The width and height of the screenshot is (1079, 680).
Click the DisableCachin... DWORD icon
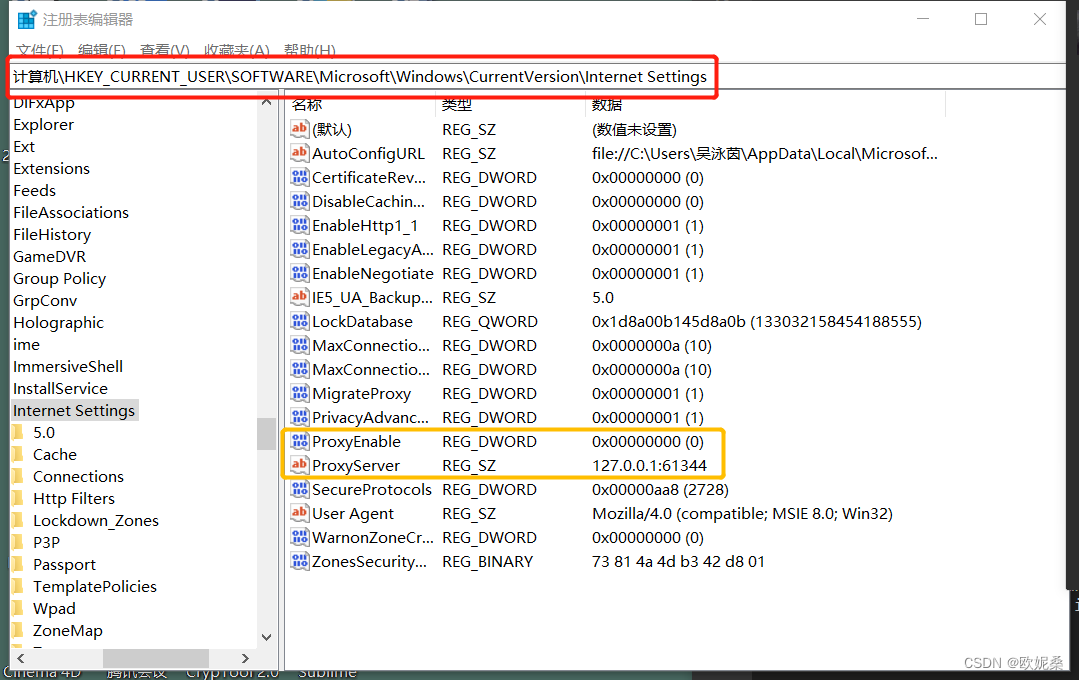299,201
